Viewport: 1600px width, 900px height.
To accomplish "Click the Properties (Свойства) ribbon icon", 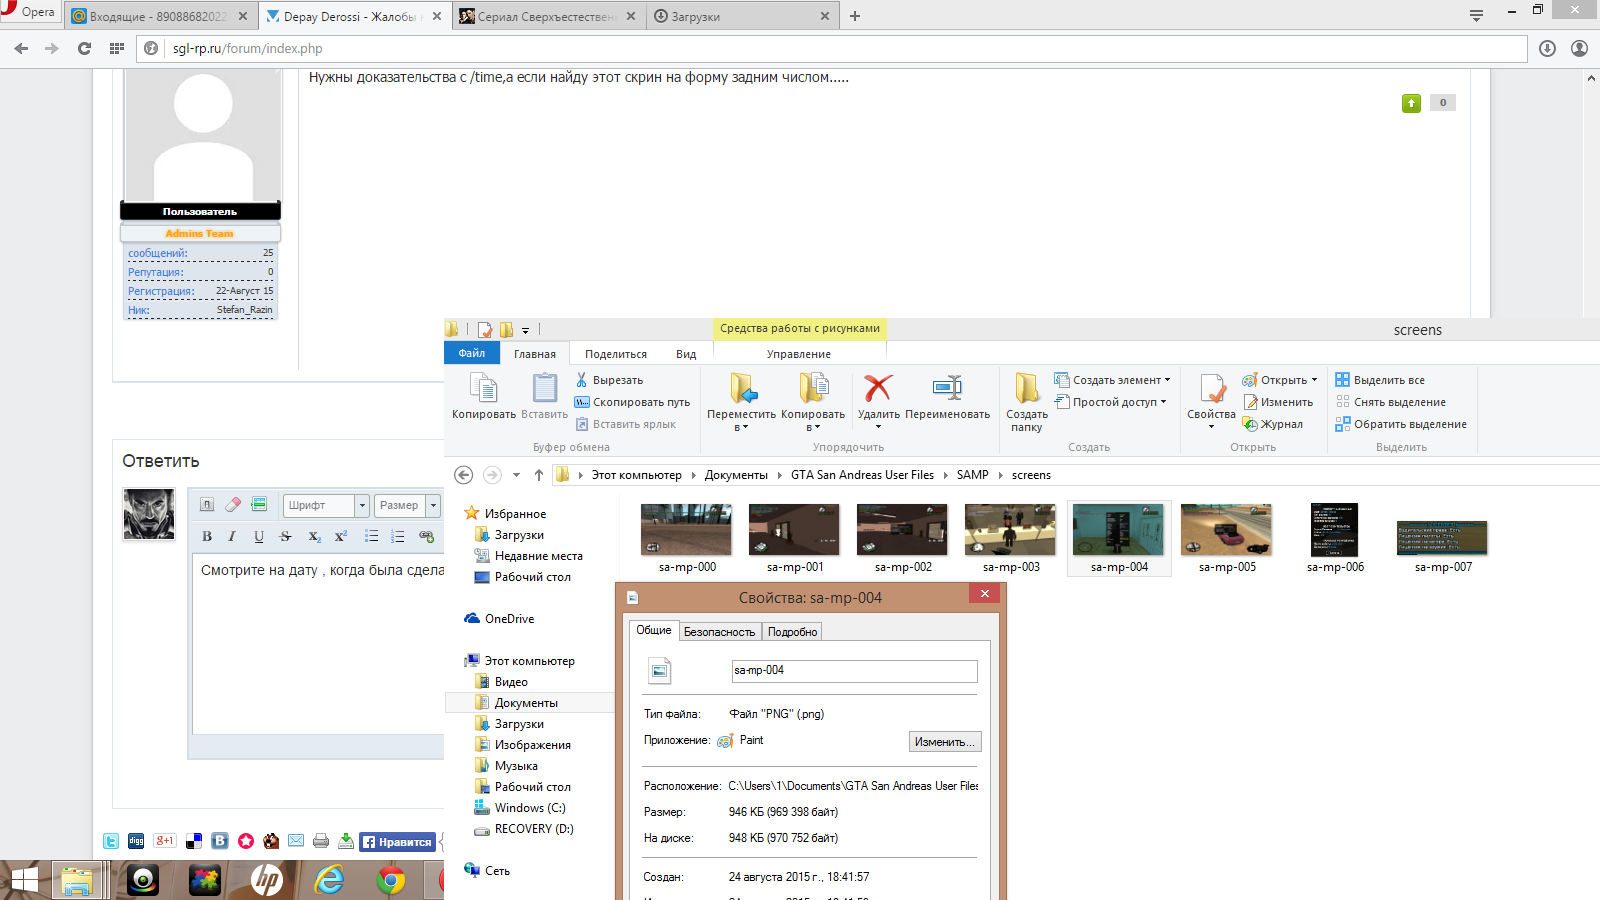I will click(1211, 390).
